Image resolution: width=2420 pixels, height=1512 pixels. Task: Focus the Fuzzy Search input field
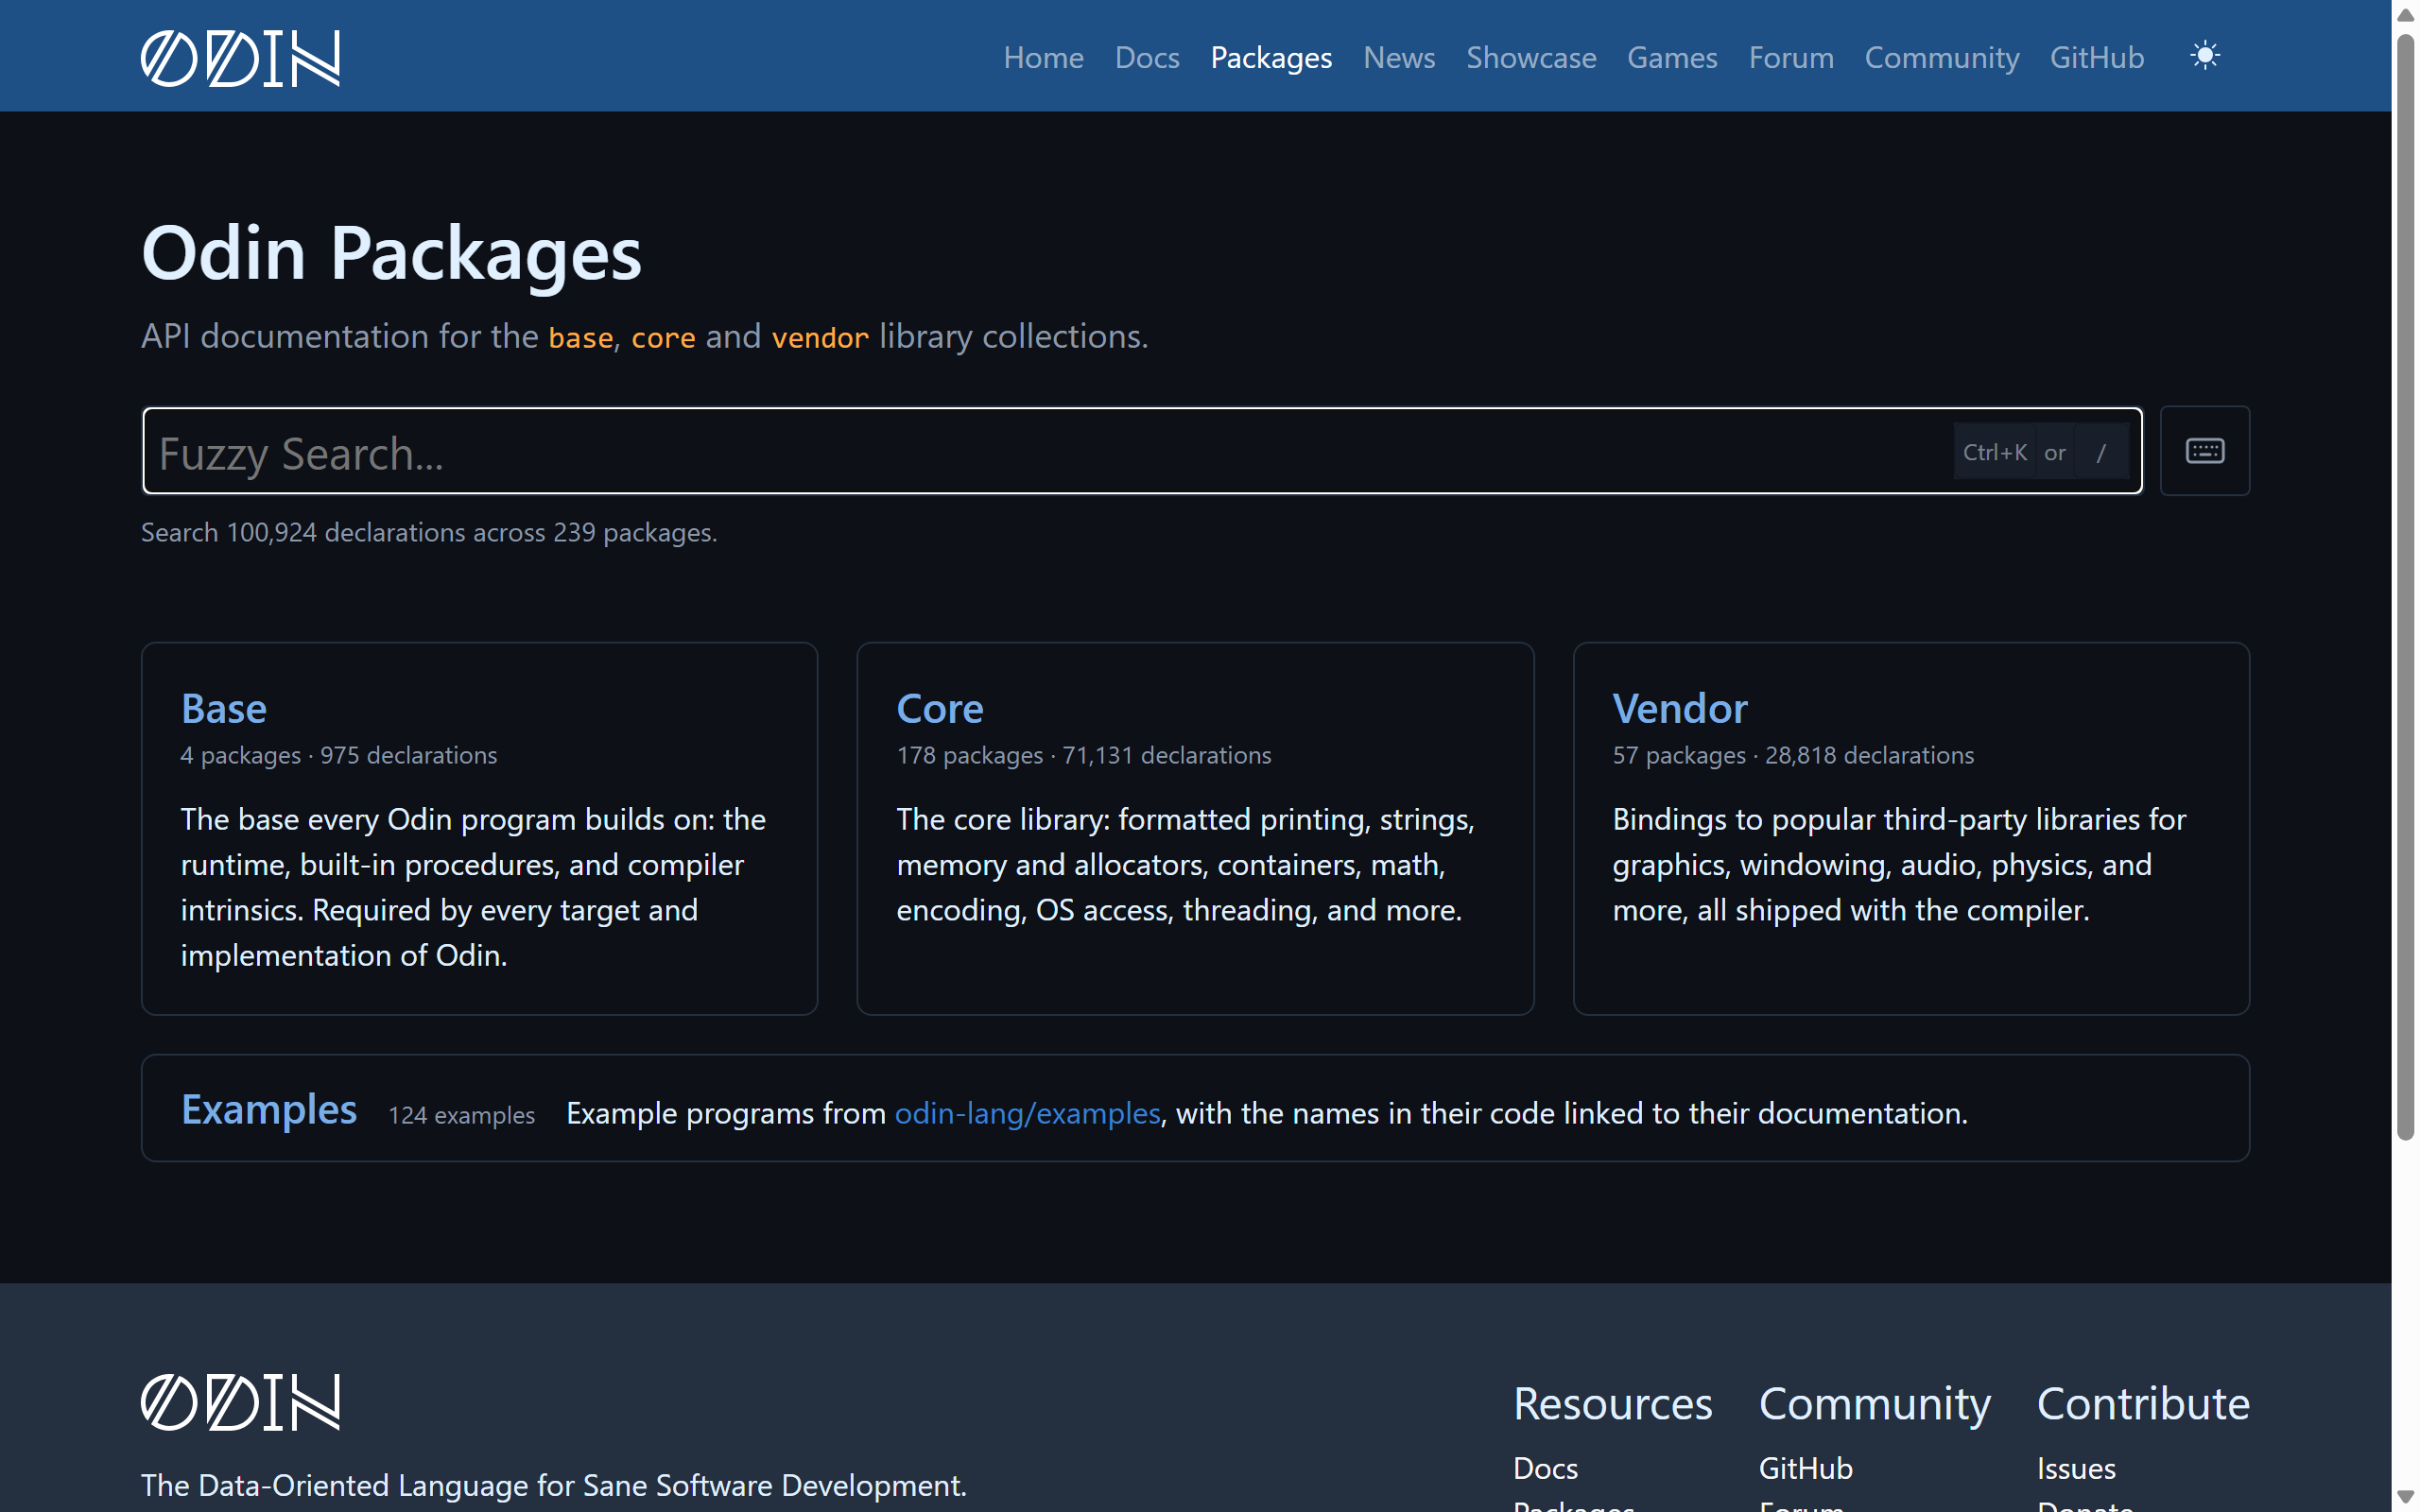1142,451
